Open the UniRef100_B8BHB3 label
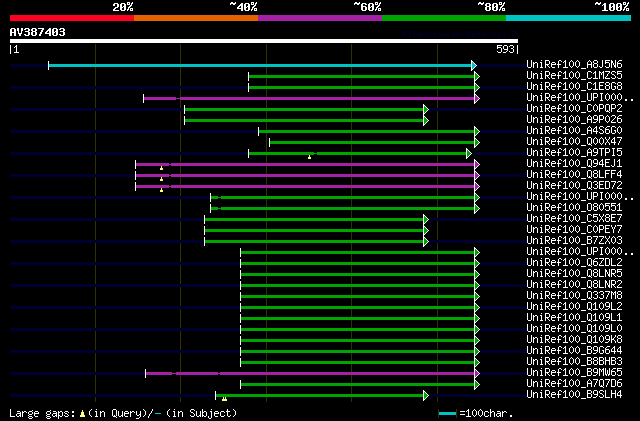Screen dimensions: 640x421 [x=574, y=362]
